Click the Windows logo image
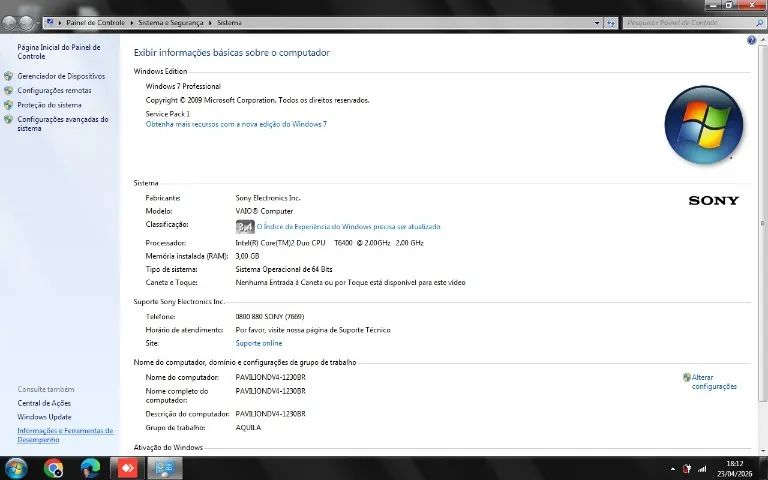 704,124
